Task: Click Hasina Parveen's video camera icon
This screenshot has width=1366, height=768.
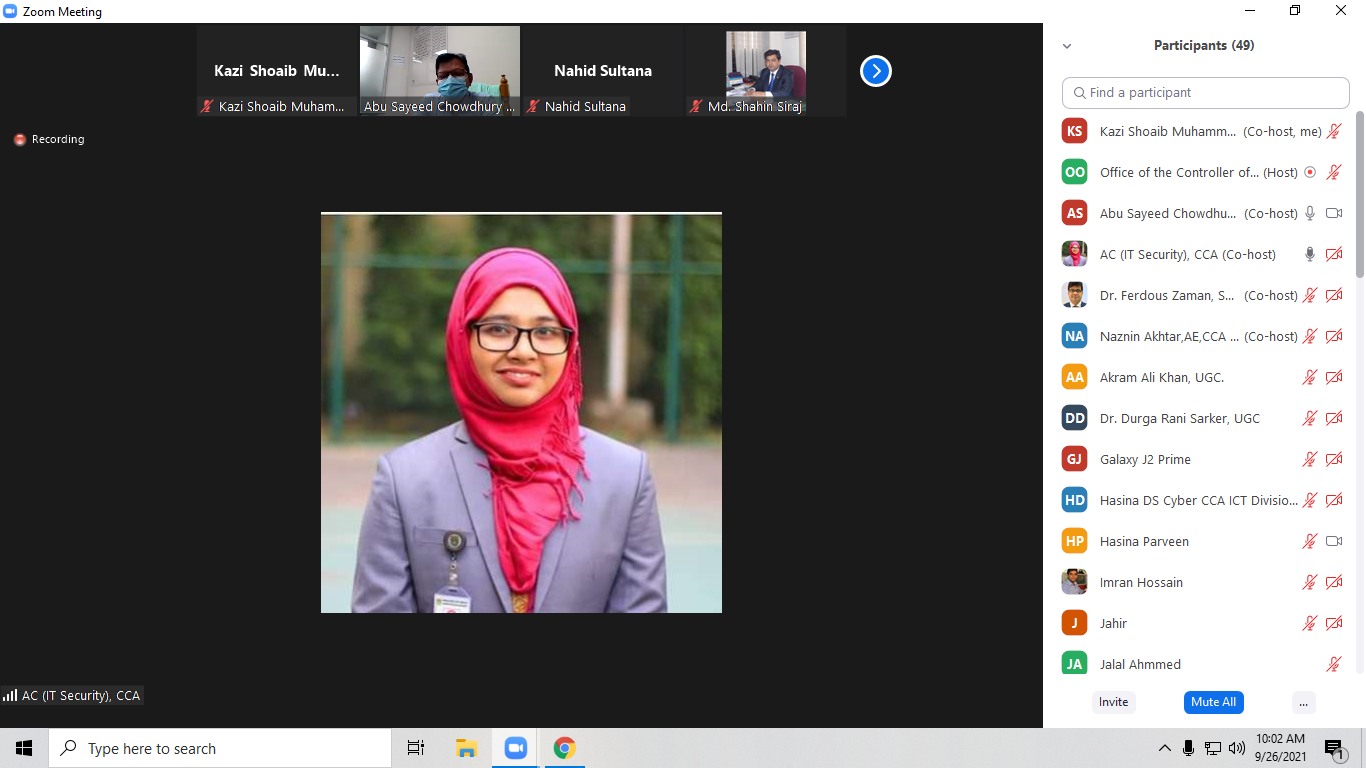Action: (1333, 541)
